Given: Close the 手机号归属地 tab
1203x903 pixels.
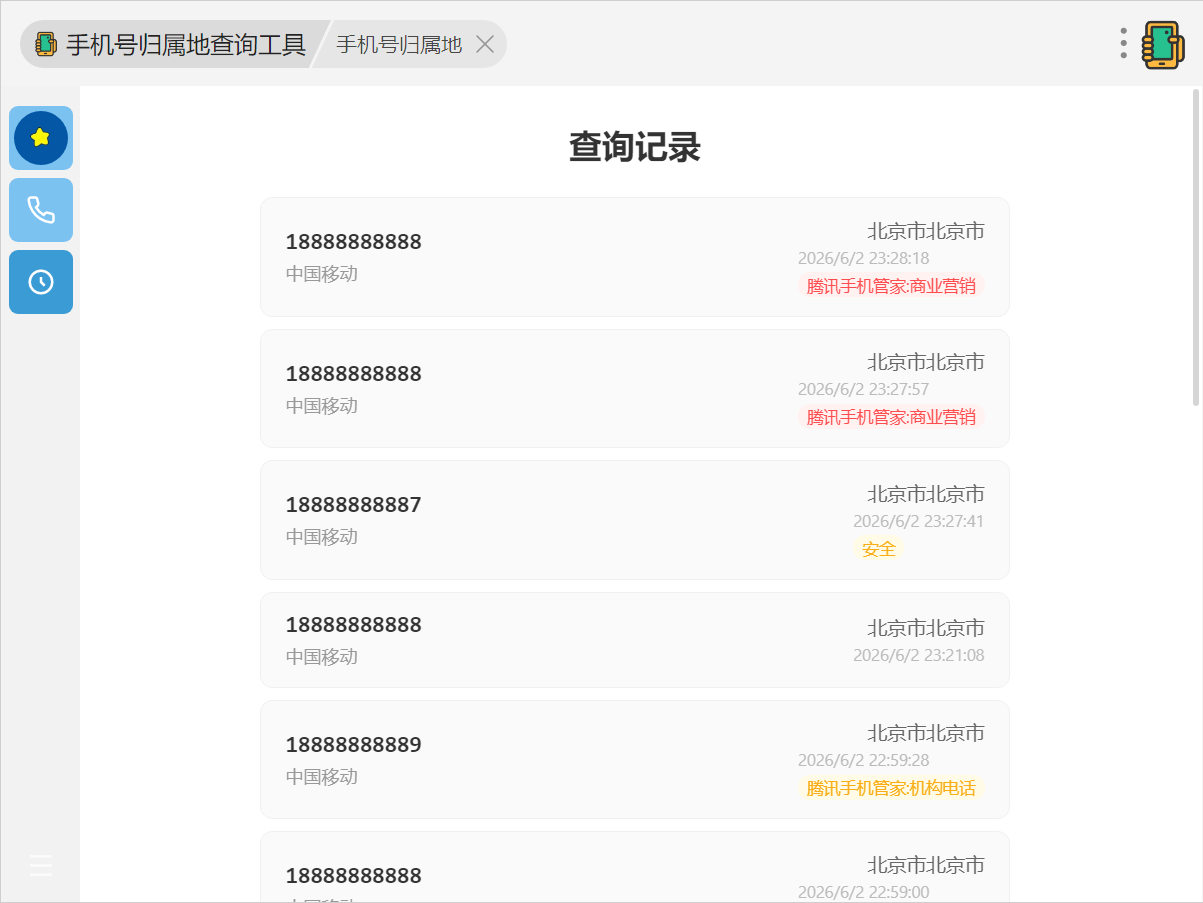Looking at the screenshot, I should click(x=485, y=44).
